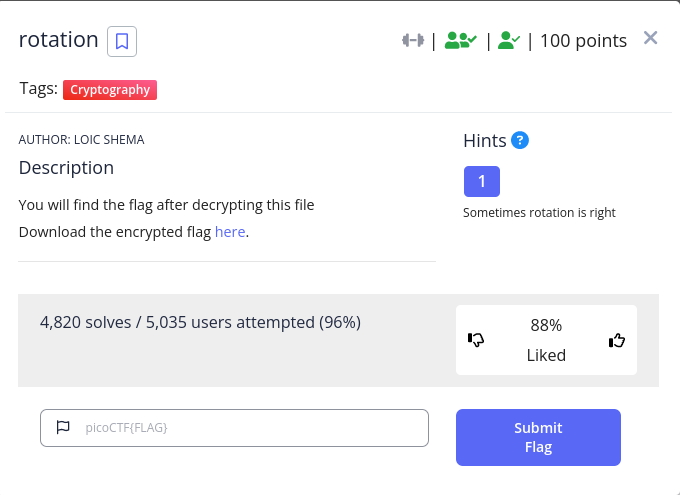Image resolution: width=680 pixels, height=495 pixels.
Task: Submit the flag with Submit Flag button
Action: point(538,437)
